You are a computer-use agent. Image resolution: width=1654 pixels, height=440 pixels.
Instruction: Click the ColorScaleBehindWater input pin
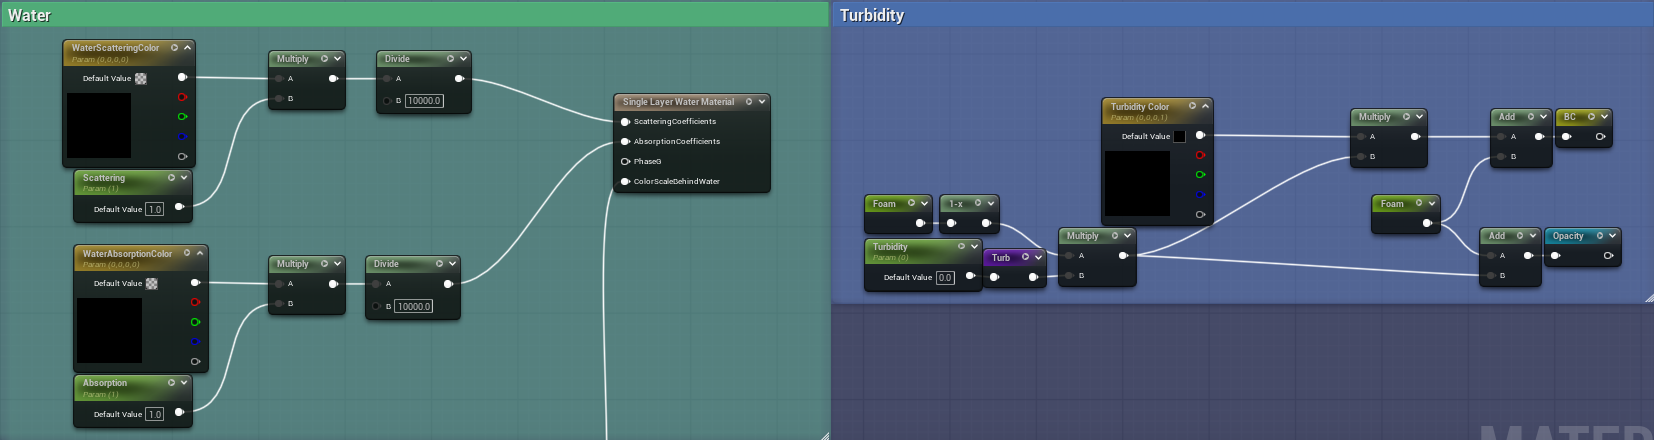tap(625, 182)
